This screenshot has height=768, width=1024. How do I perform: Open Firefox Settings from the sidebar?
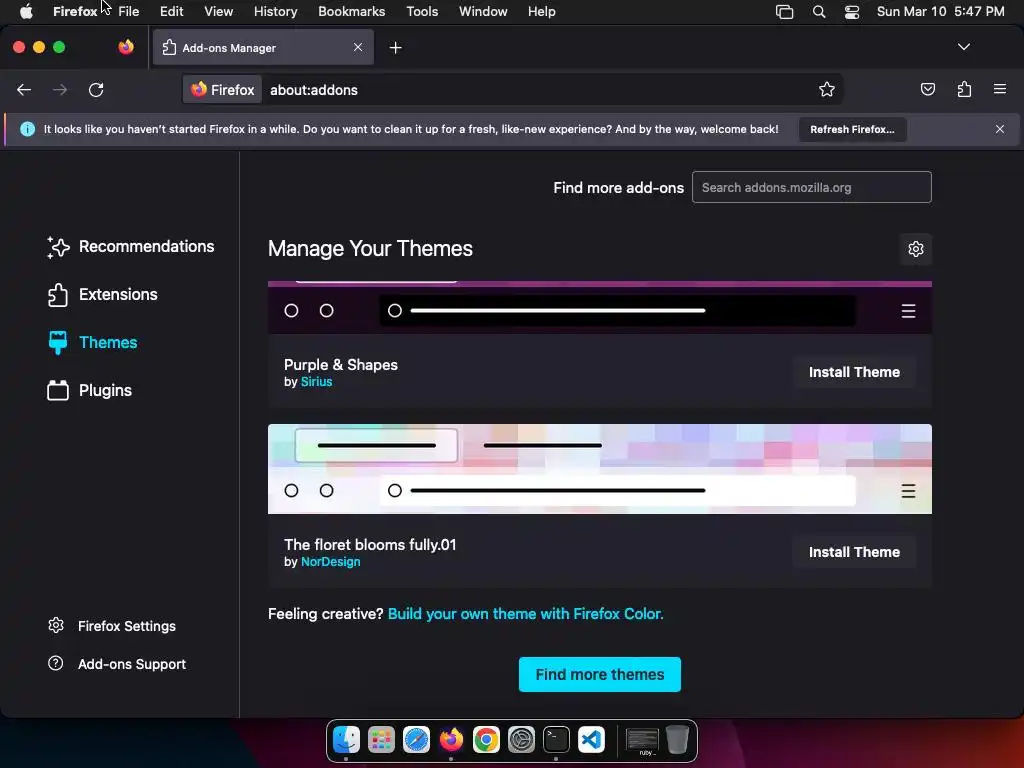(112, 626)
